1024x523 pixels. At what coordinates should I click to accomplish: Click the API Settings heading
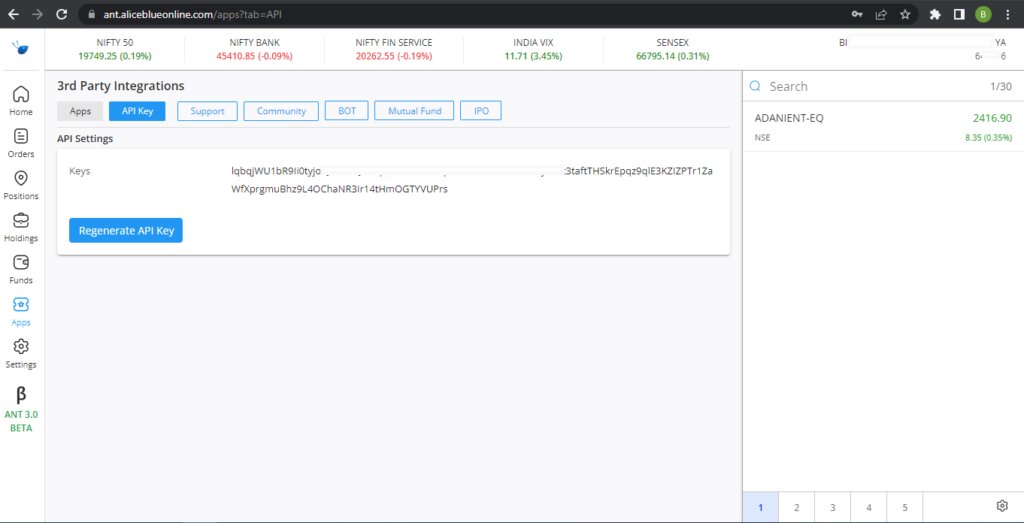[x=85, y=138]
